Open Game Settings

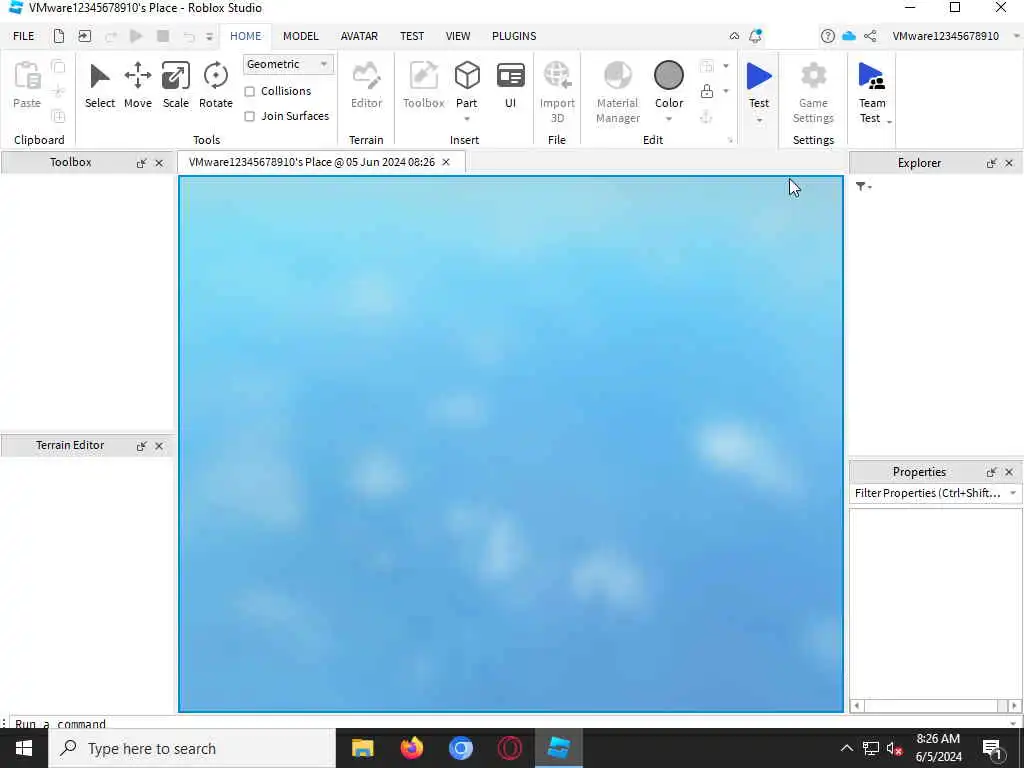[813, 92]
